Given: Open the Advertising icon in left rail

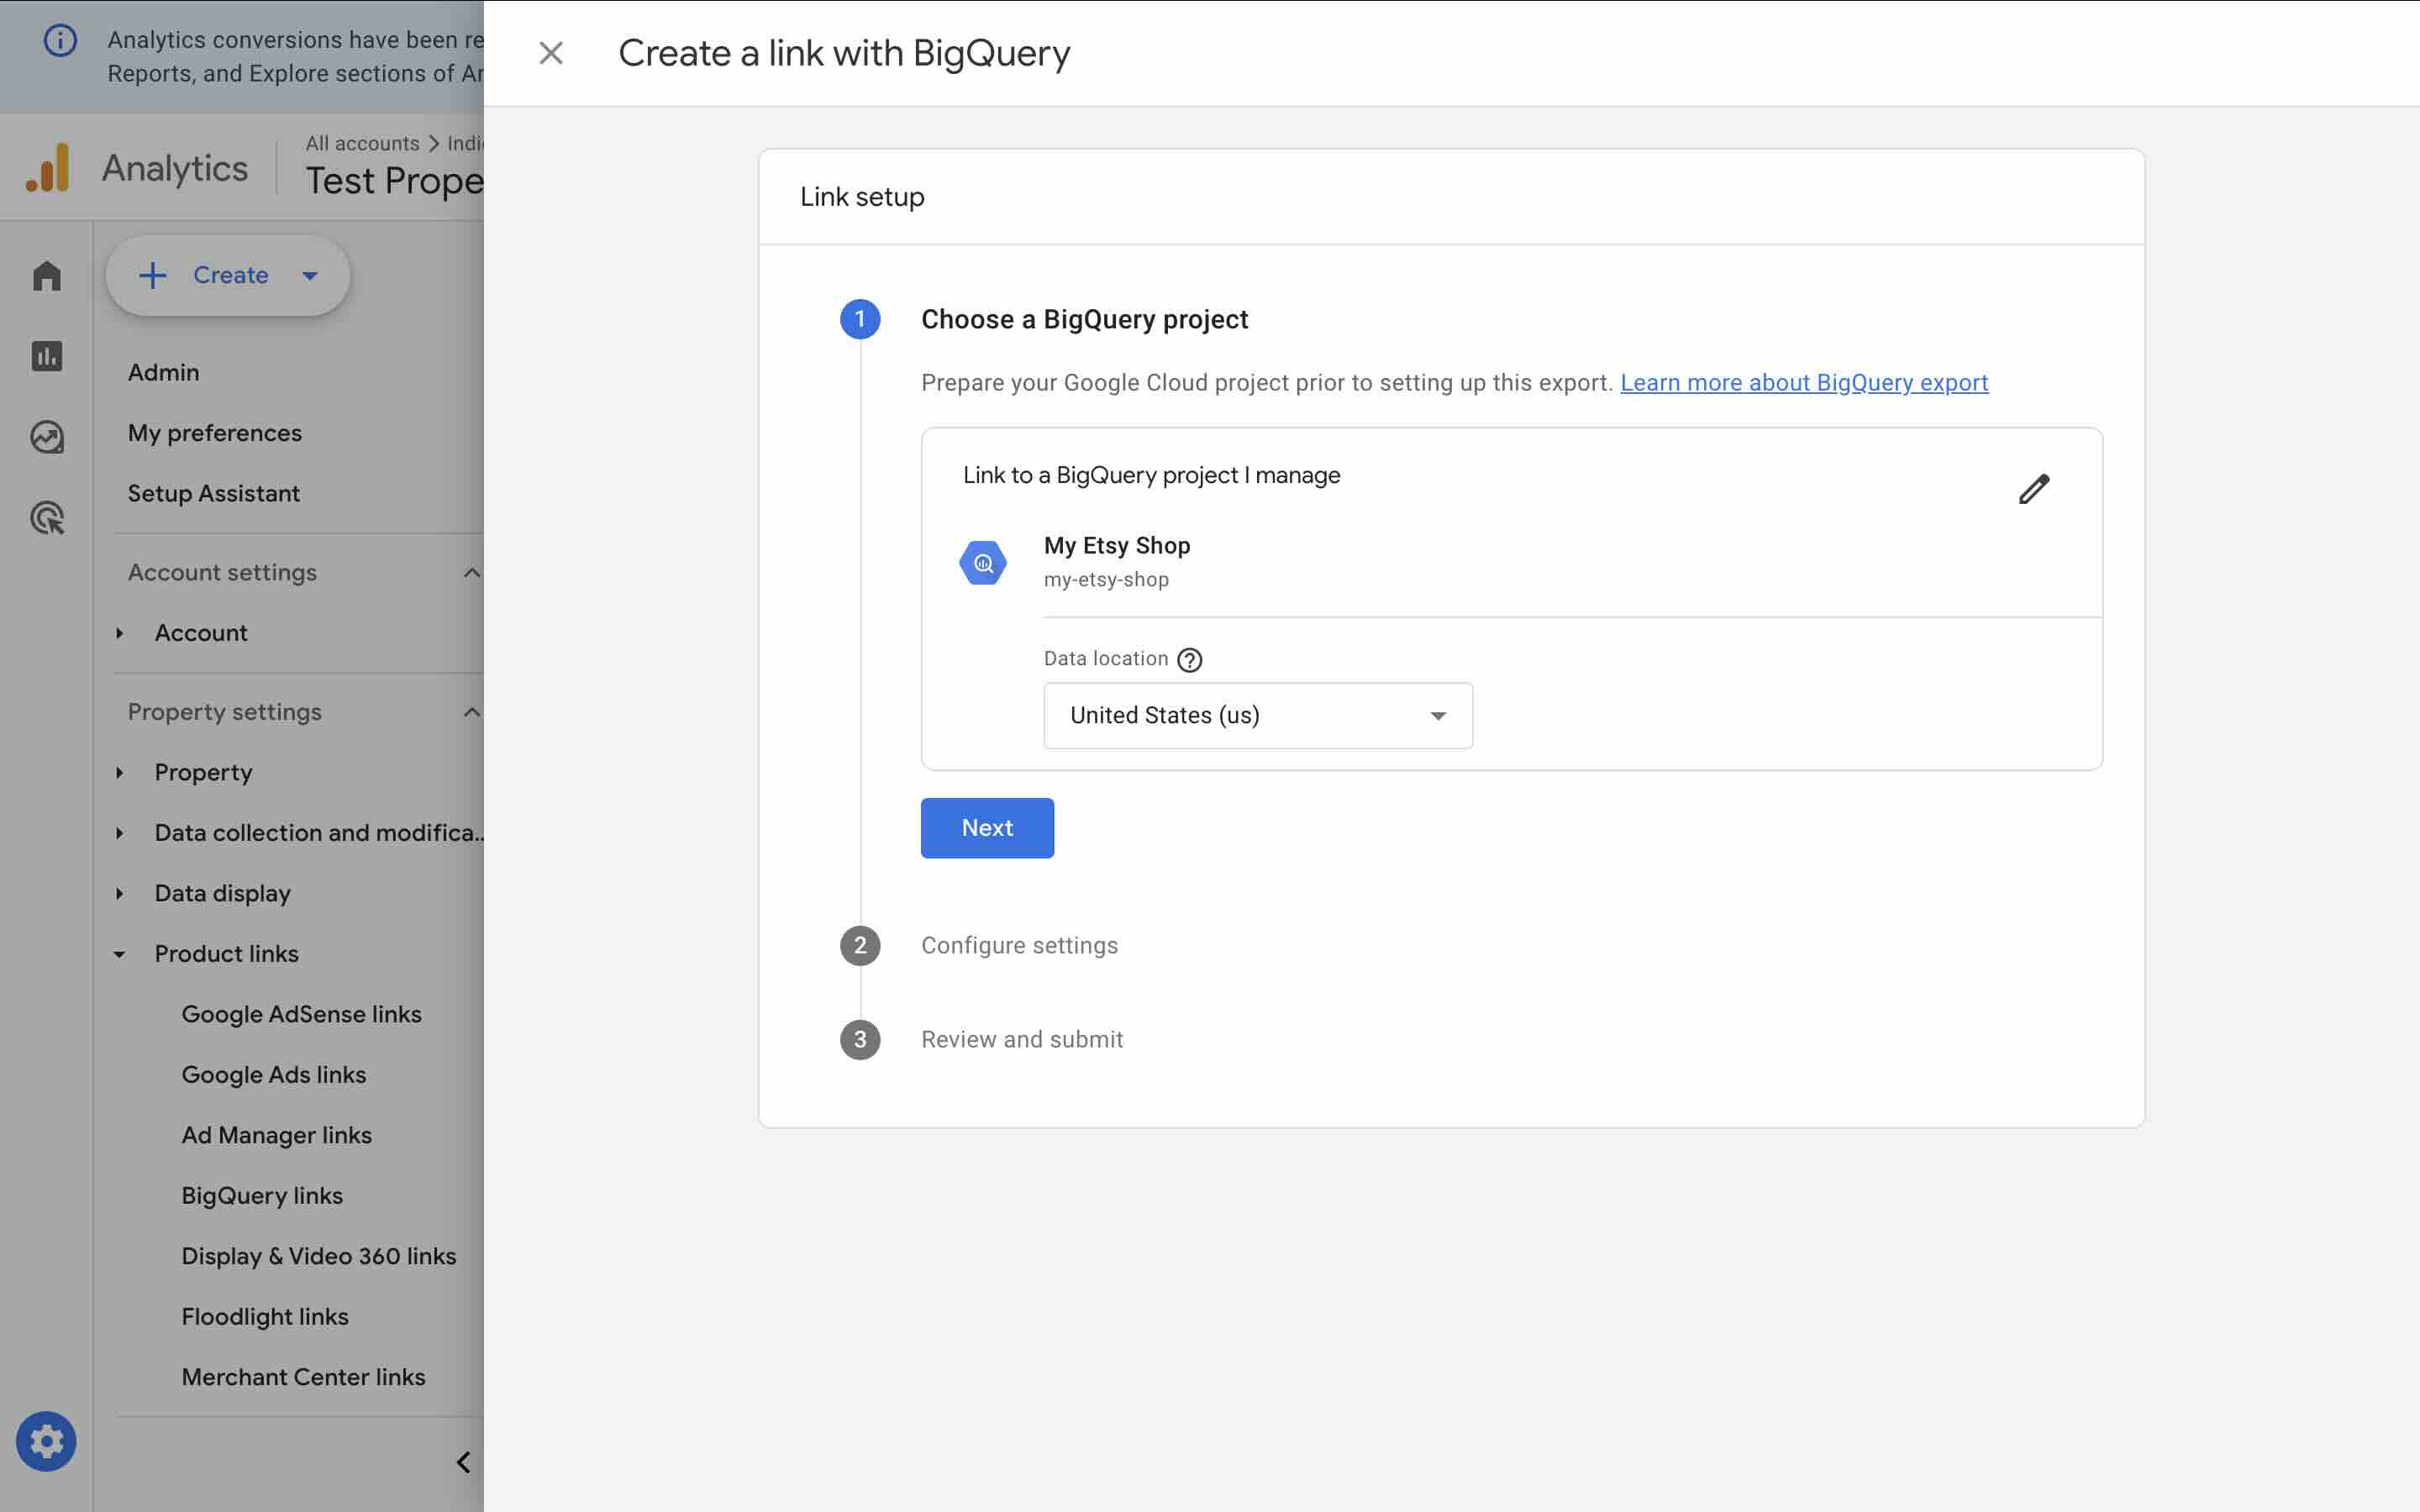Looking at the screenshot, I should point(47,518).
